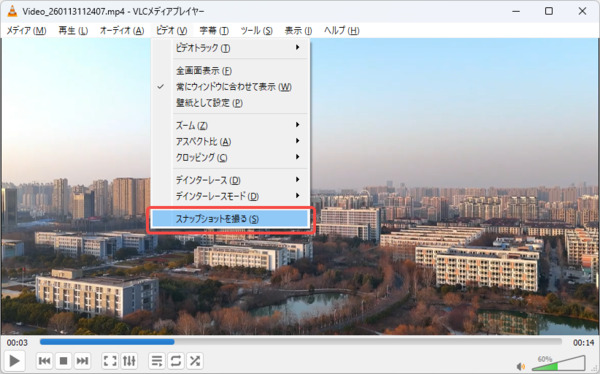Adjust the volume slider at 60%
The image size is (600, 374).
558,363
